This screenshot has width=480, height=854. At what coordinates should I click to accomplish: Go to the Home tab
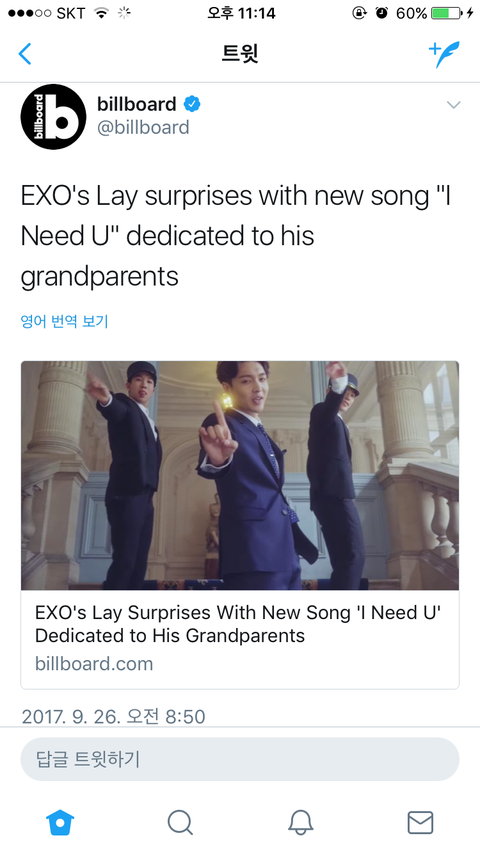pyautogui.click(x=60, y=822)
